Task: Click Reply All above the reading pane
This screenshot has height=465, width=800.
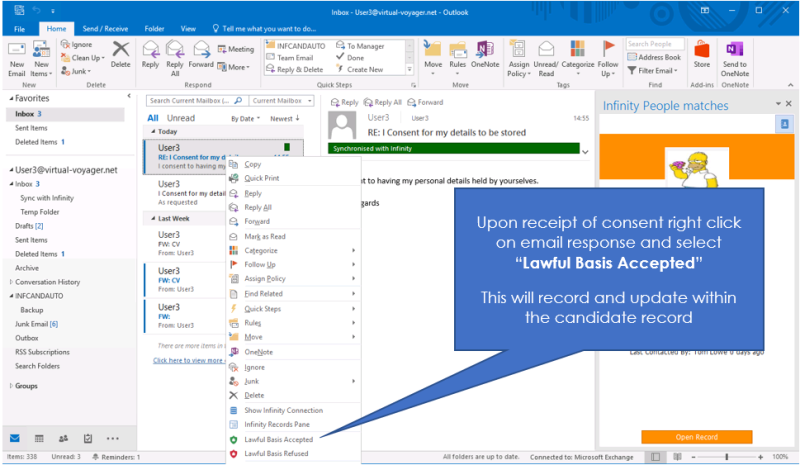Action: (x=382, y=102)
